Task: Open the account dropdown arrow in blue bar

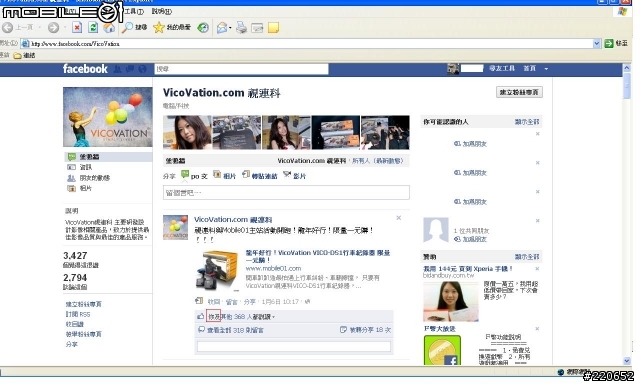Action: [546, 69]
